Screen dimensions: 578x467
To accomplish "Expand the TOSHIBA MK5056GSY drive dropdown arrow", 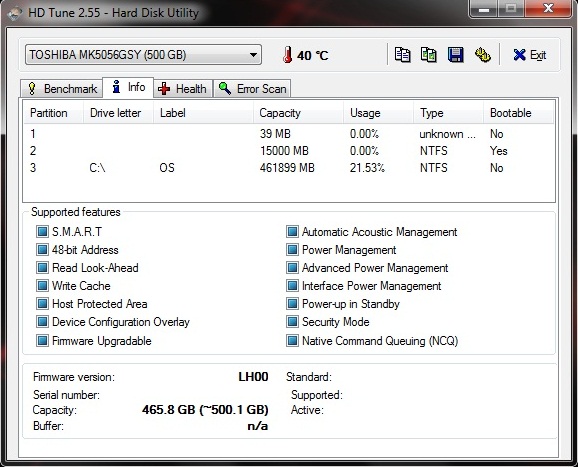I will pos(253,55).
